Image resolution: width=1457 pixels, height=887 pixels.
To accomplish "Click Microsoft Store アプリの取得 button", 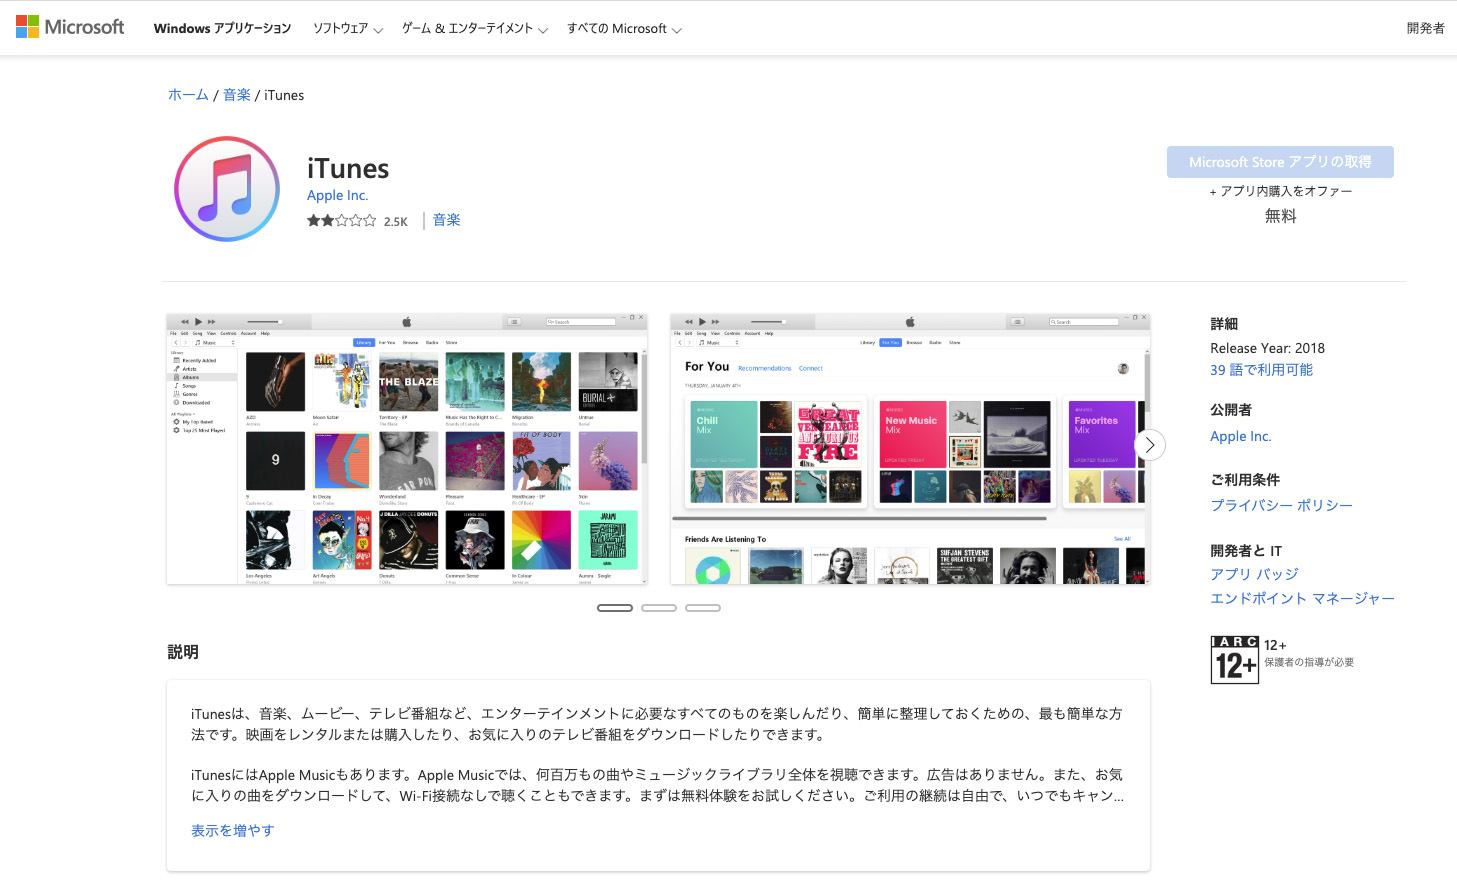I will 1280,162.
